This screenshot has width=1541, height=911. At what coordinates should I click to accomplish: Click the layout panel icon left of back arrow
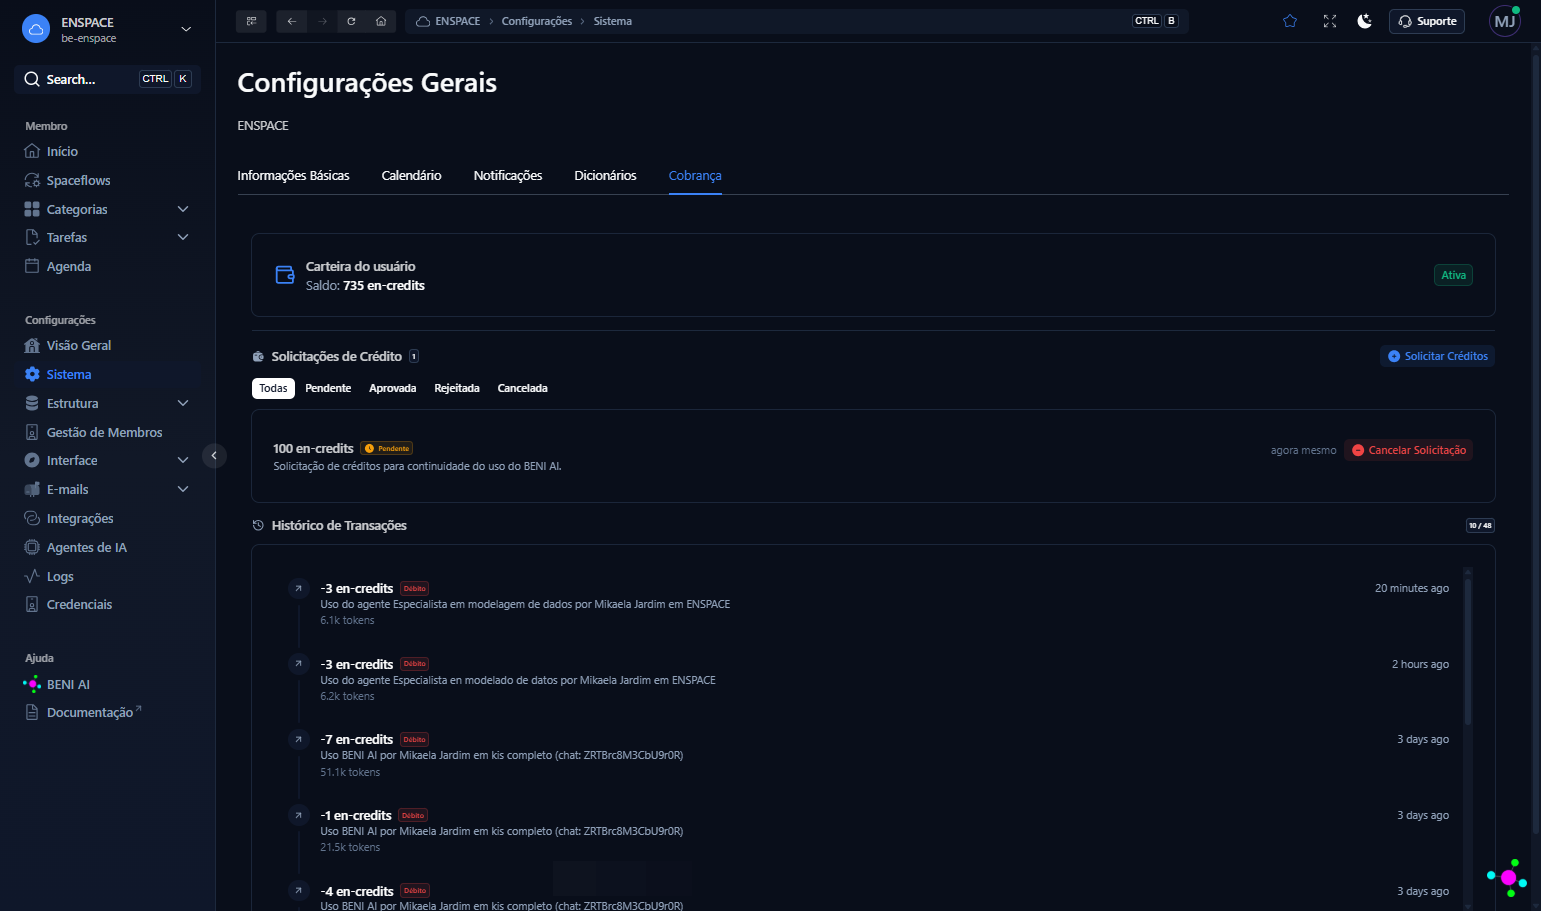point(251,21)
